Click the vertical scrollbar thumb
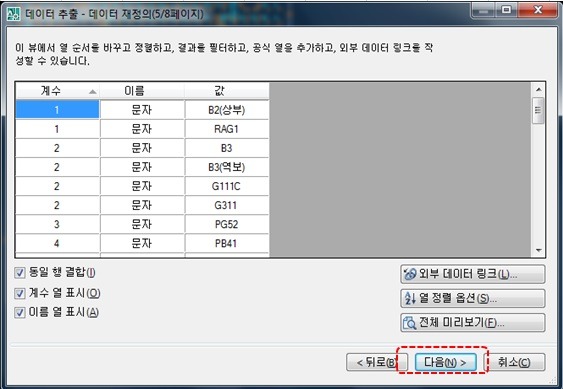This screenshot has height=389, width=563. tap(538, 110)
